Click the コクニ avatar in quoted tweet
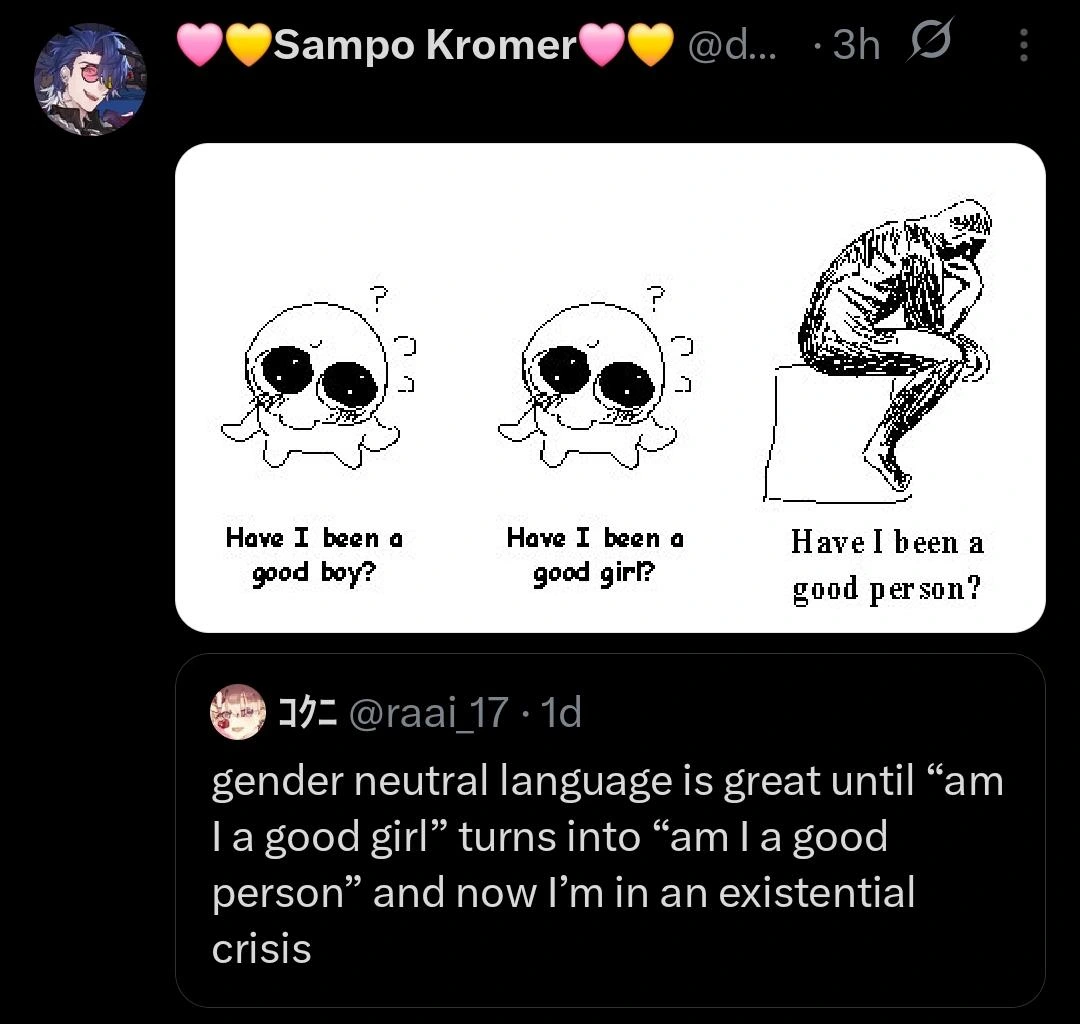The image size is (1080, 1024). click(x=236, y=712)
